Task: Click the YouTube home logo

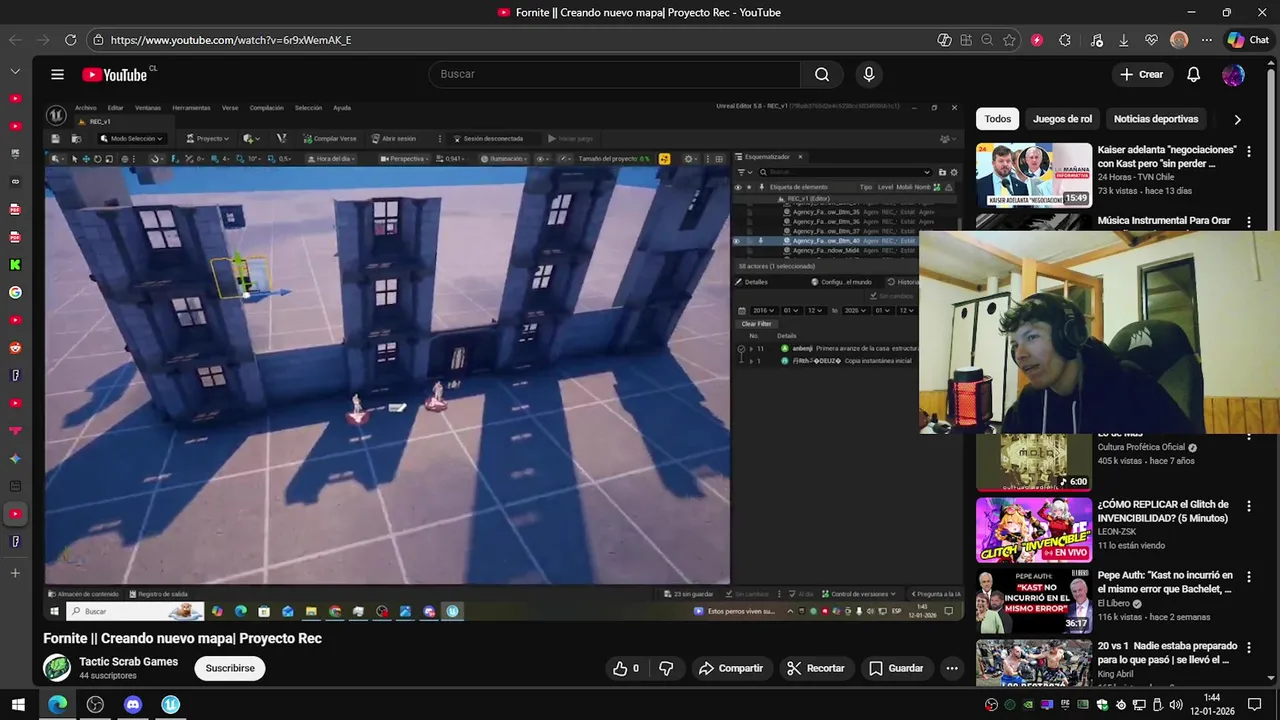Action: [x=114, y=75]
